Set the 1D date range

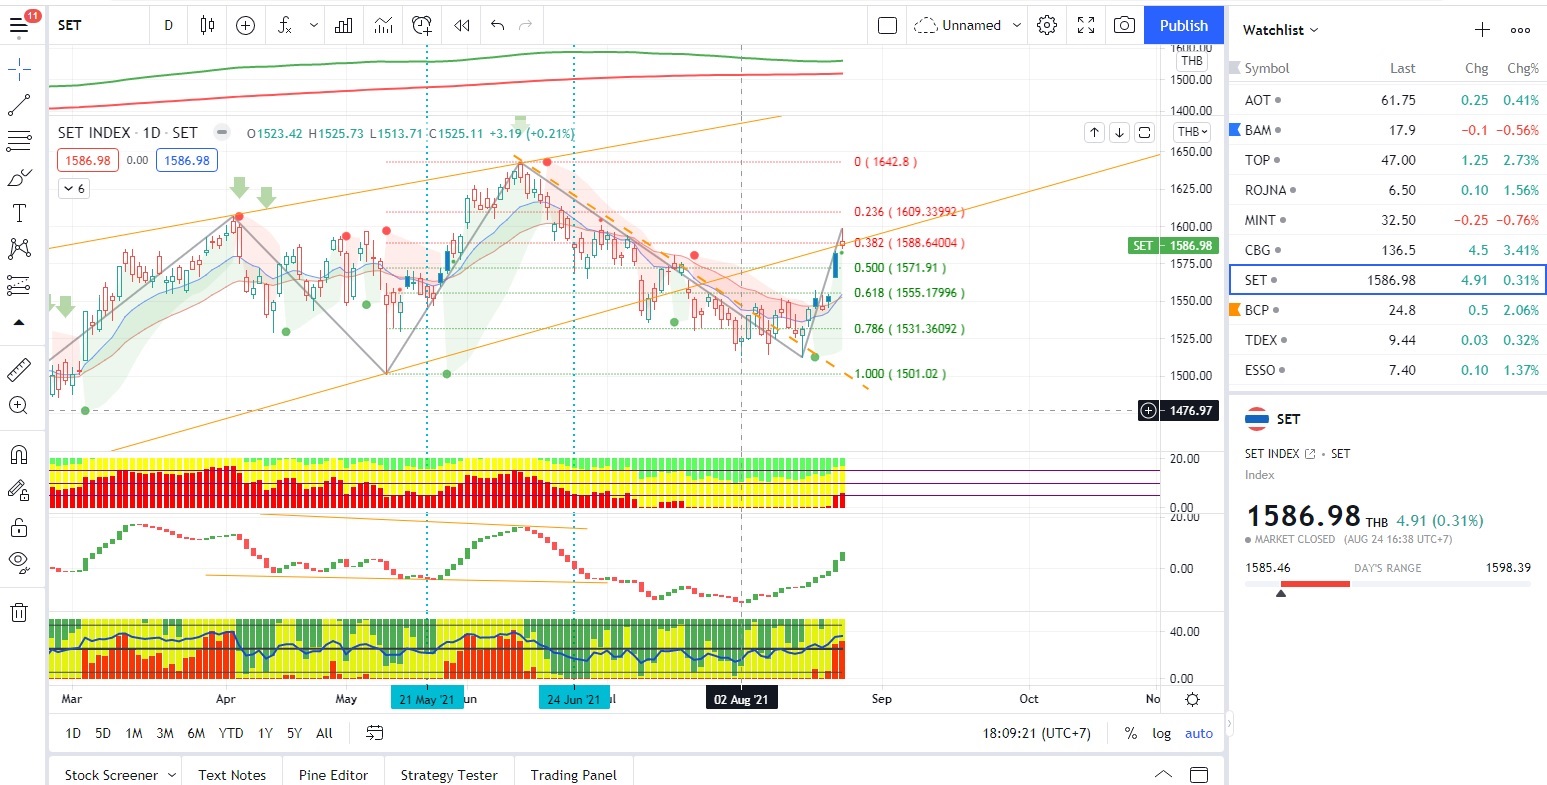(73, 733)
